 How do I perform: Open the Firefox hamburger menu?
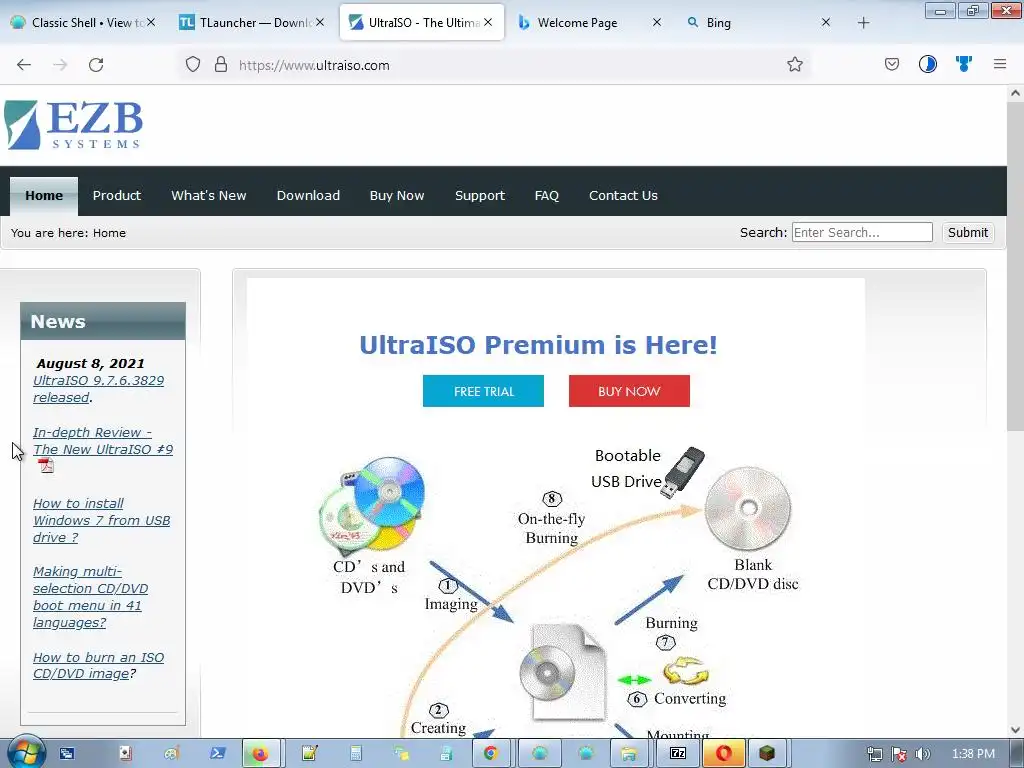point(999,64)
